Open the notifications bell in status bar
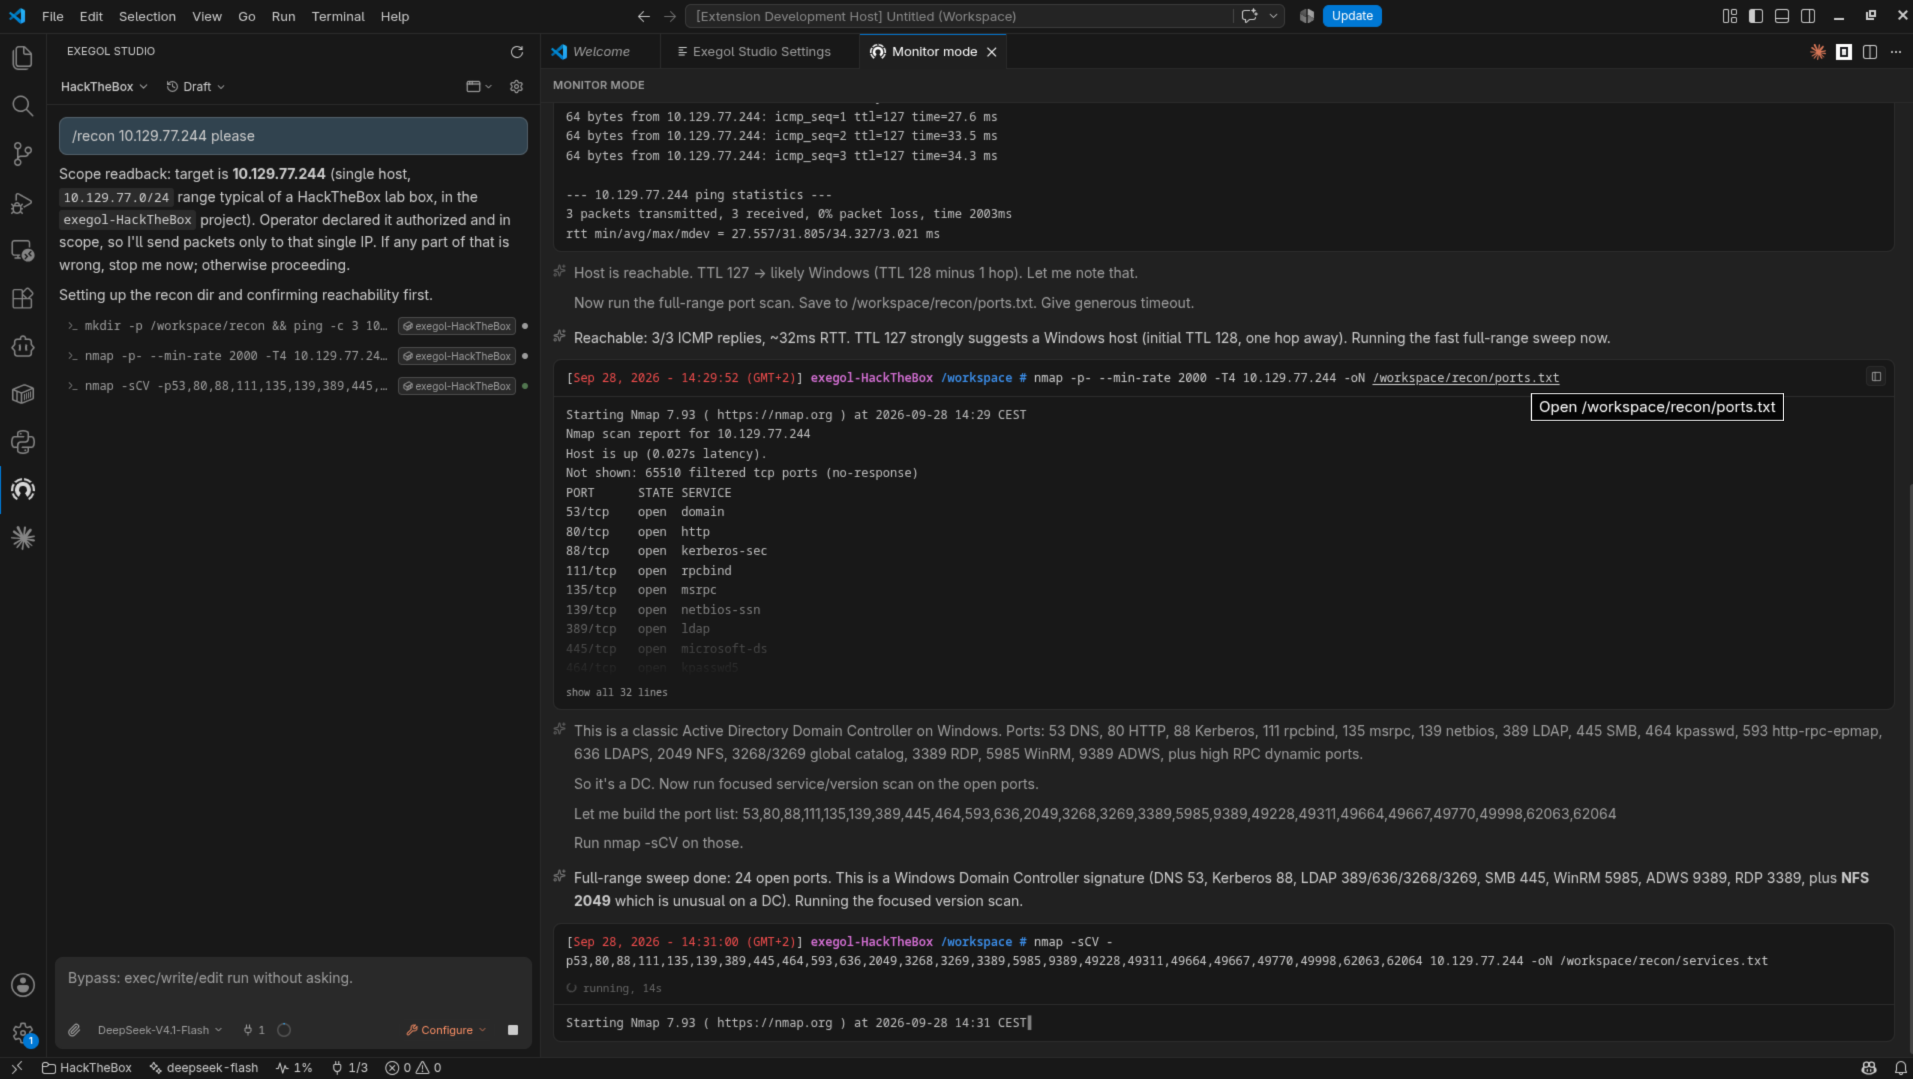The height and width of the screenshot is (1079, 1913). click(1900, 1068)
